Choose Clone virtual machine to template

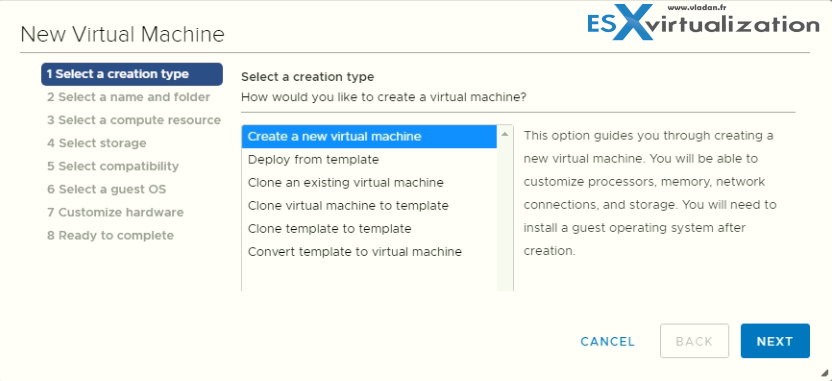pyautogui.click(x=369, y=205)
